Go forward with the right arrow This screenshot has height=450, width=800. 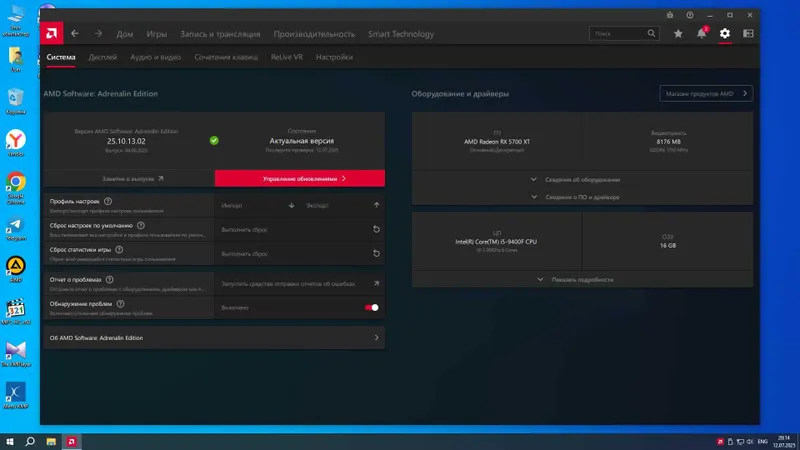click(x=98, y=34)
